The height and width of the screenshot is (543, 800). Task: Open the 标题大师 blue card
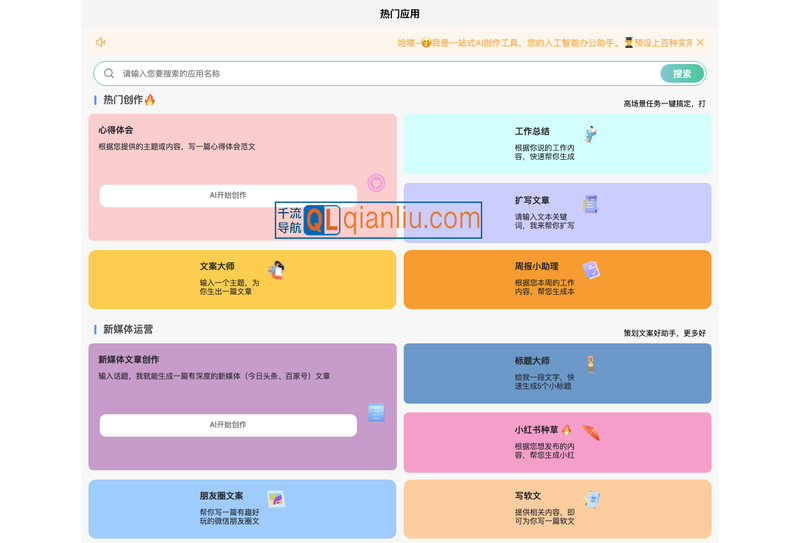(557, 374)
